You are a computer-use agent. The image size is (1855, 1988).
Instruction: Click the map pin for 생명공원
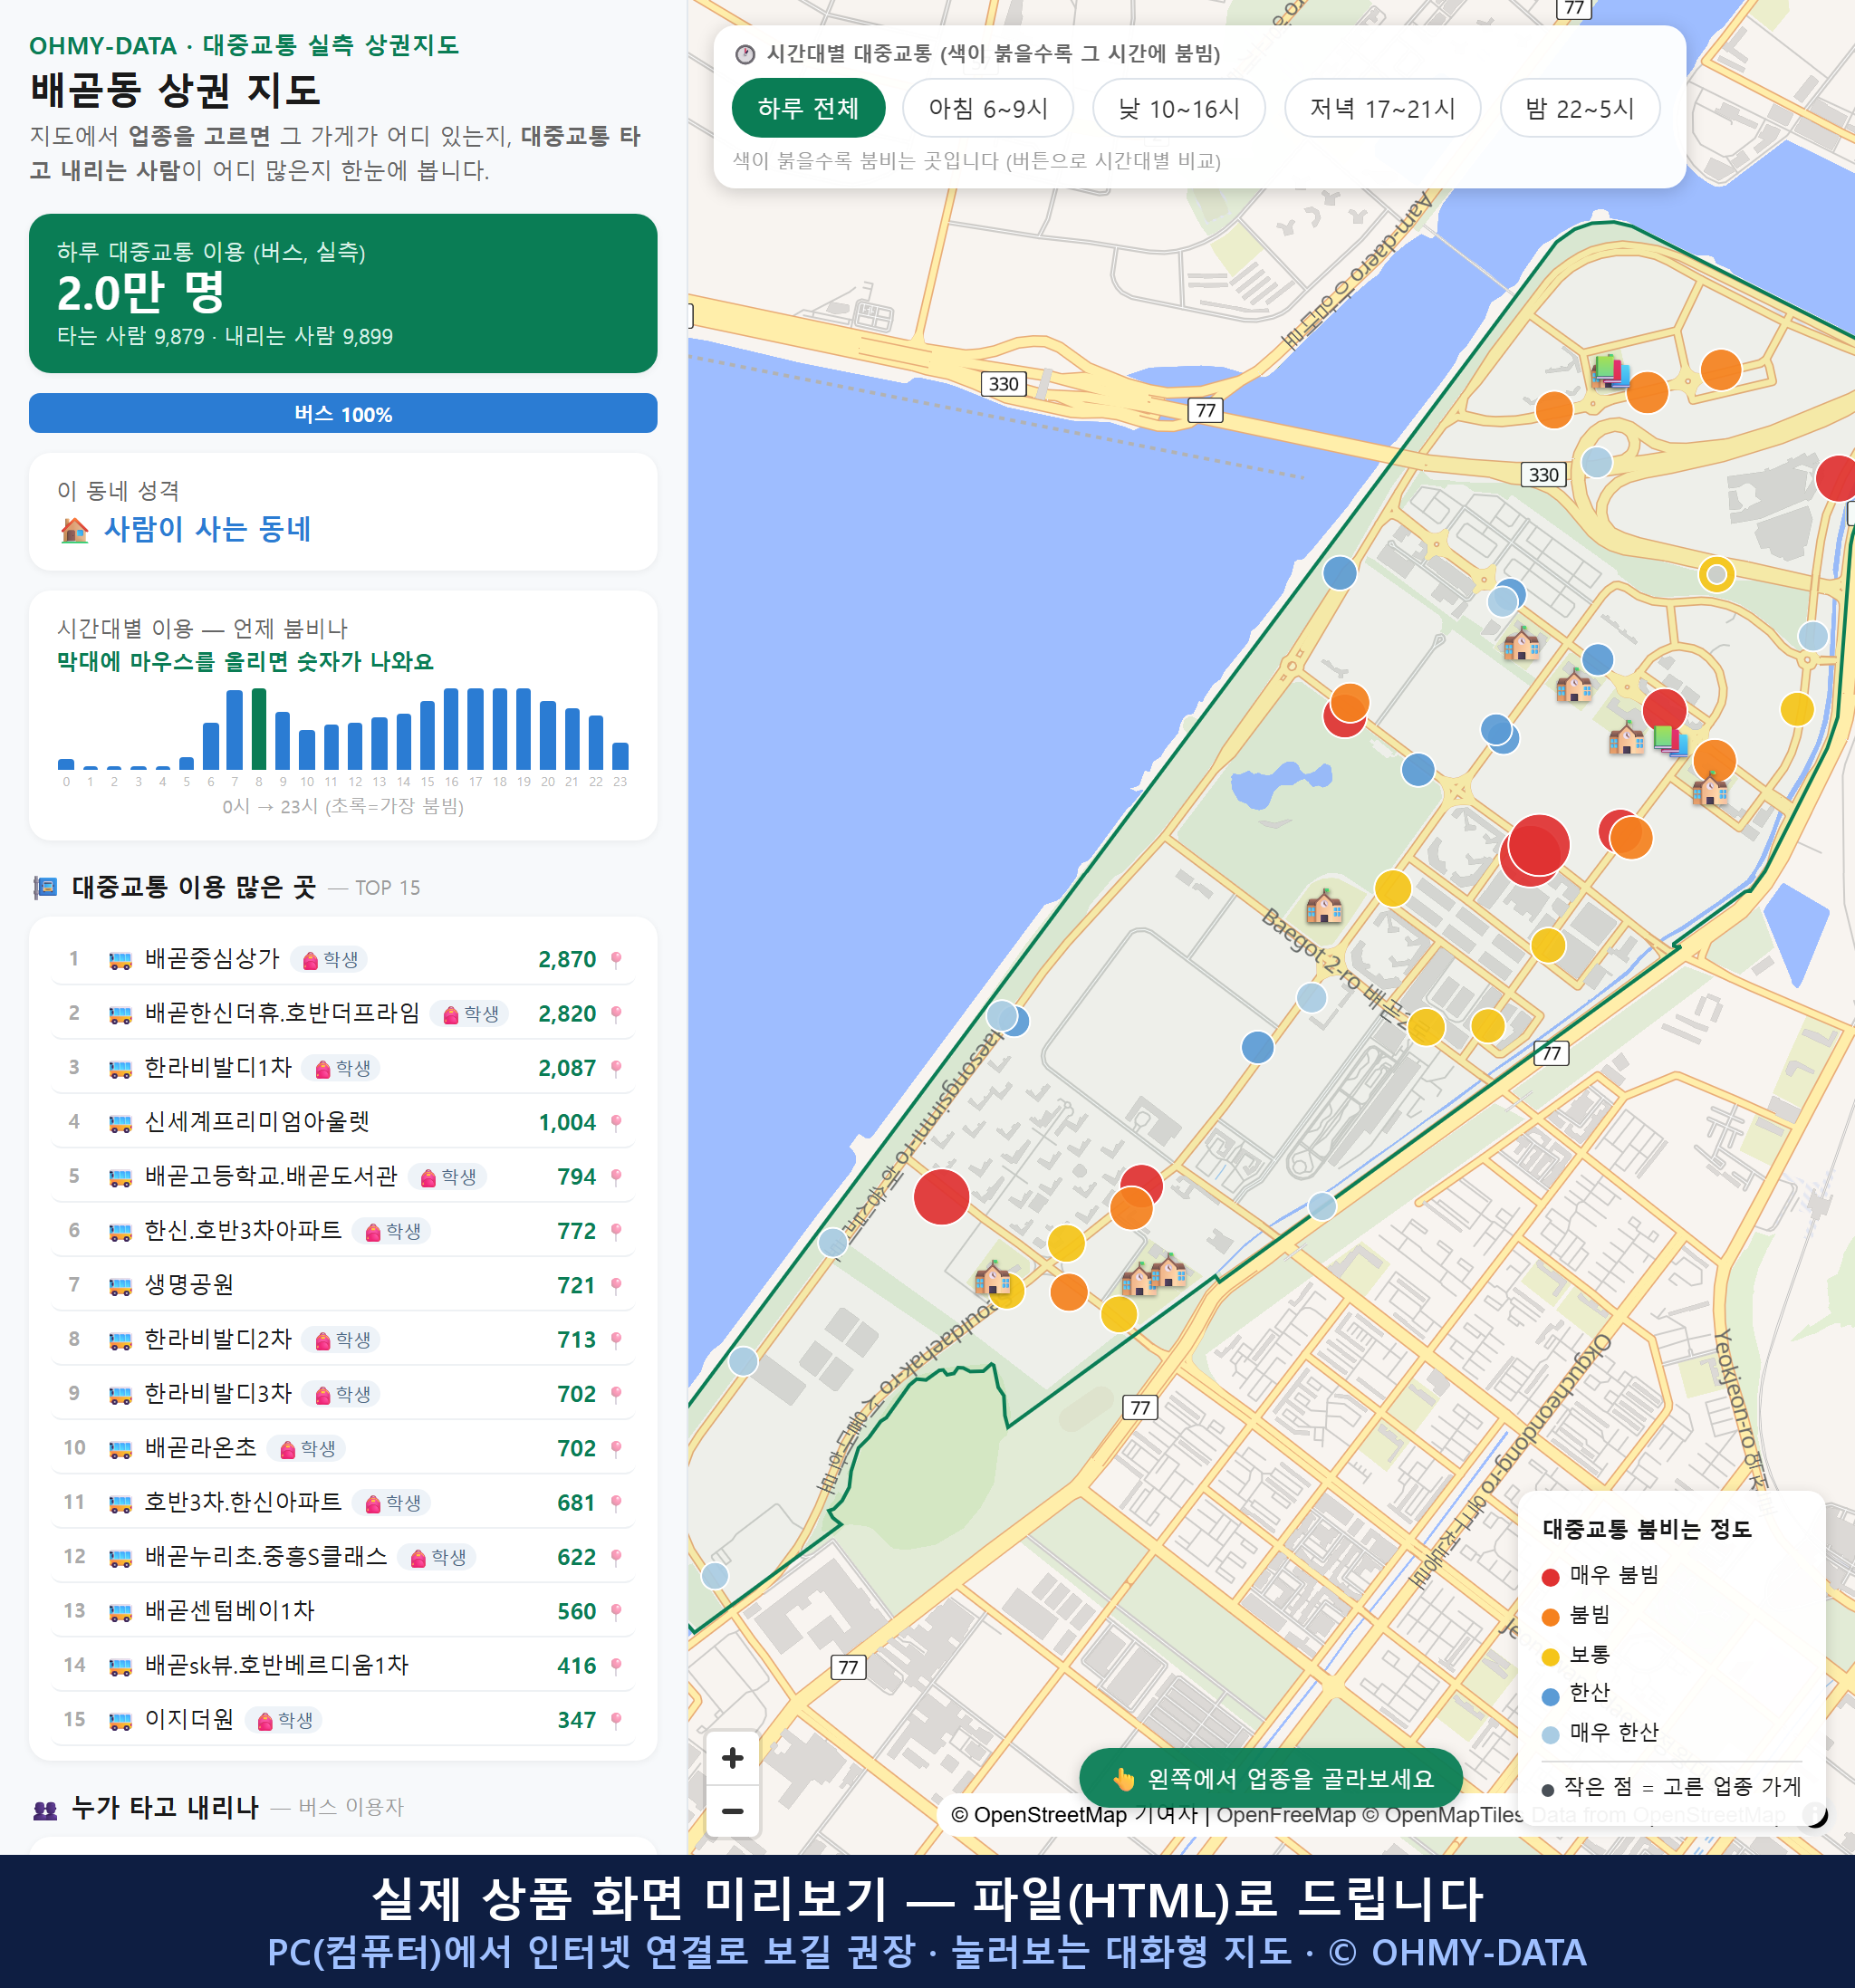[x=616, y=1286]
